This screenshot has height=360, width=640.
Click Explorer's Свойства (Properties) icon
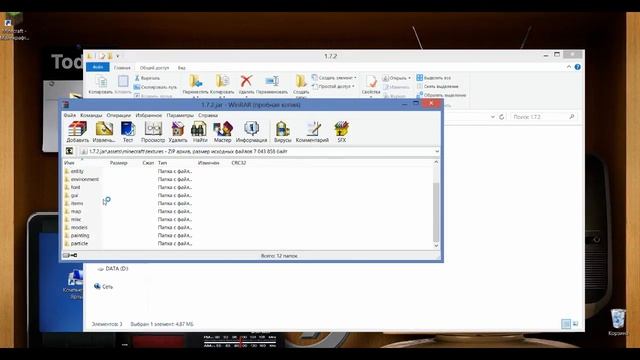tap(371, 81)
